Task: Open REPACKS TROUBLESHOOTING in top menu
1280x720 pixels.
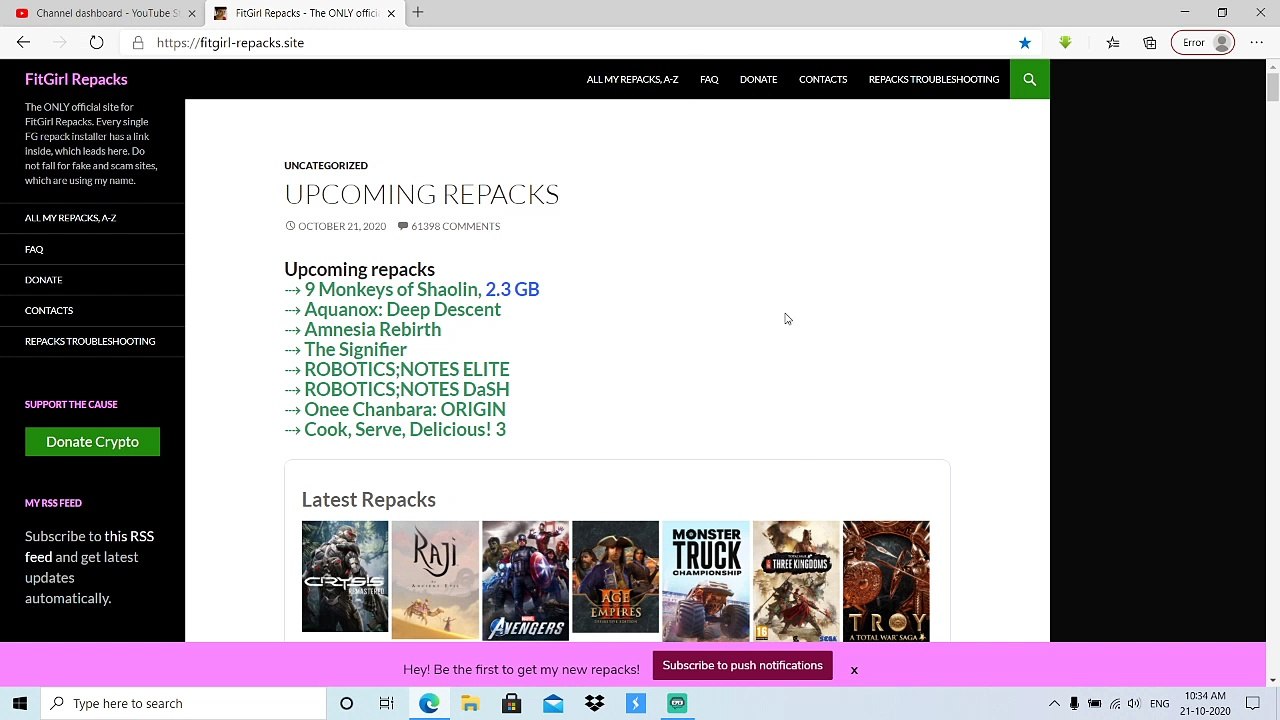Action: point(934,79)
